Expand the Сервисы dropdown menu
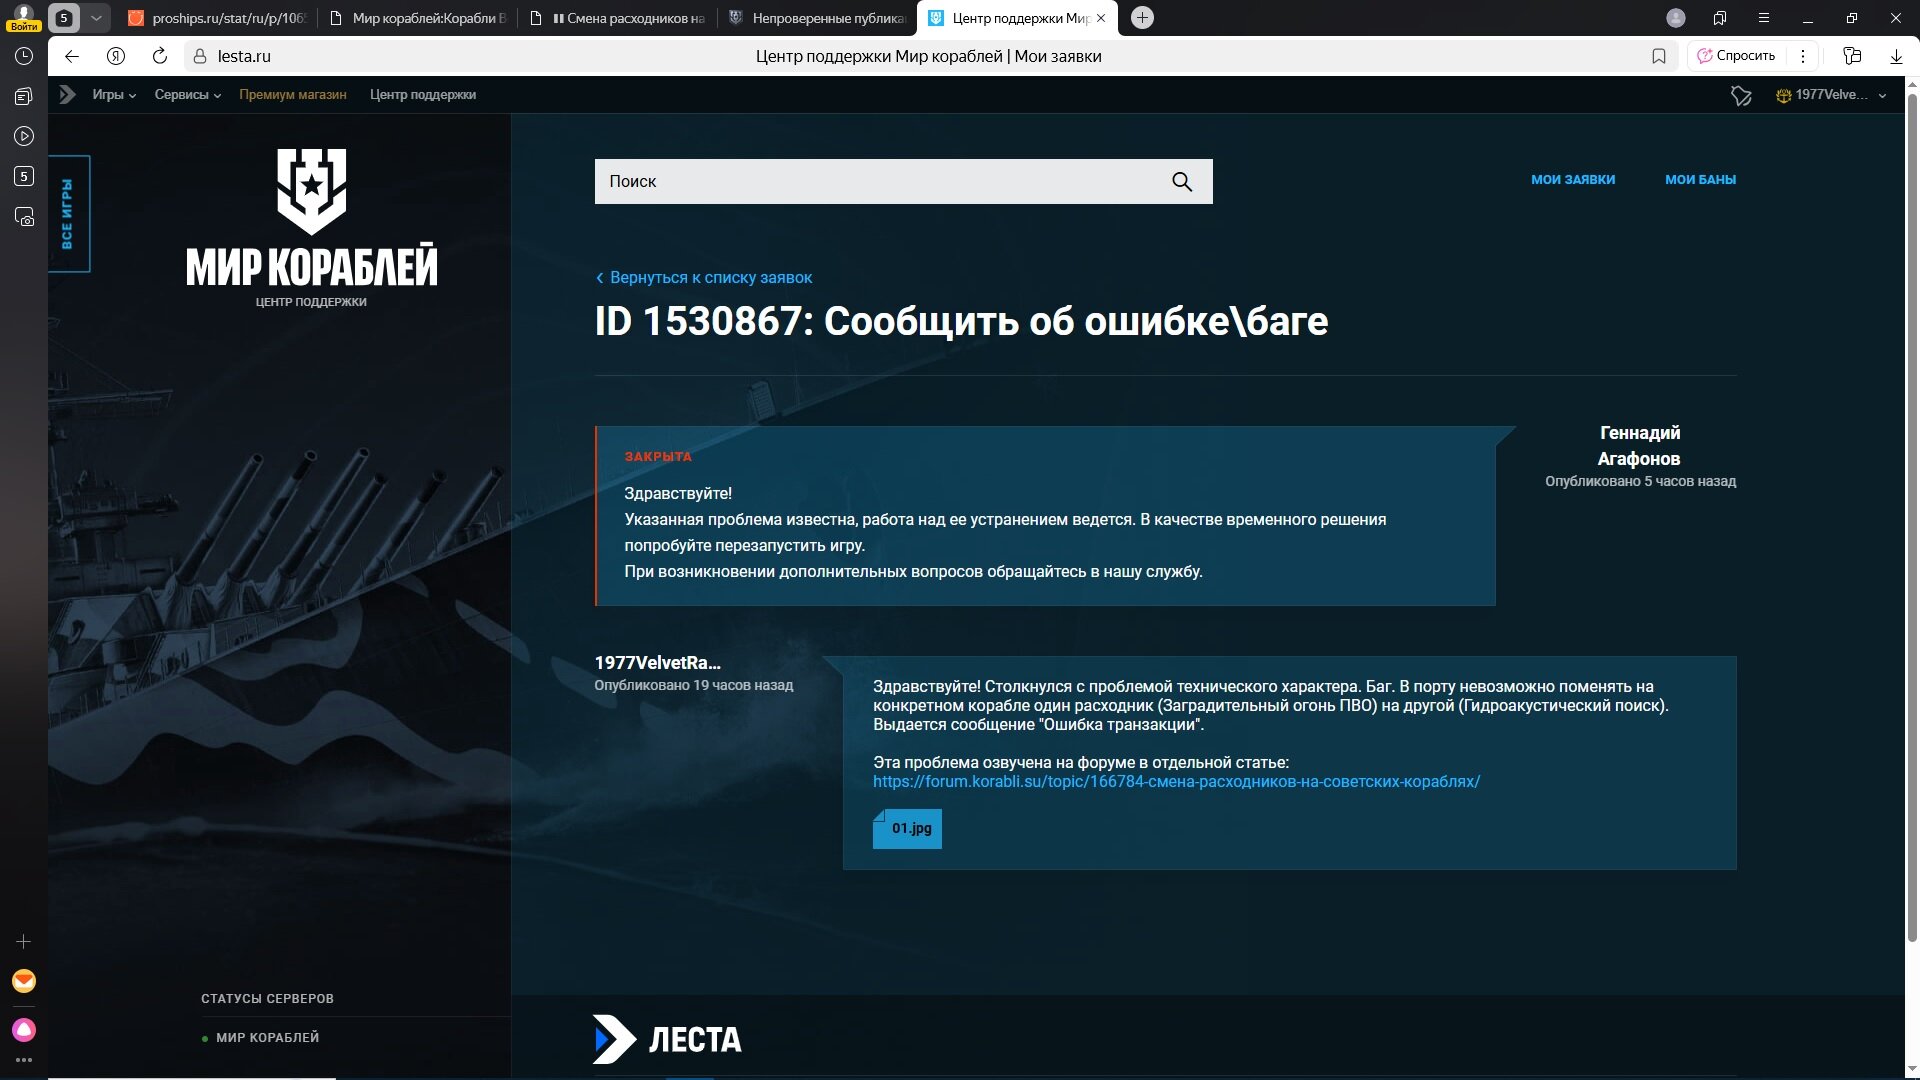This screenshot has height=1080, width=1920. (x=187, y=95)
